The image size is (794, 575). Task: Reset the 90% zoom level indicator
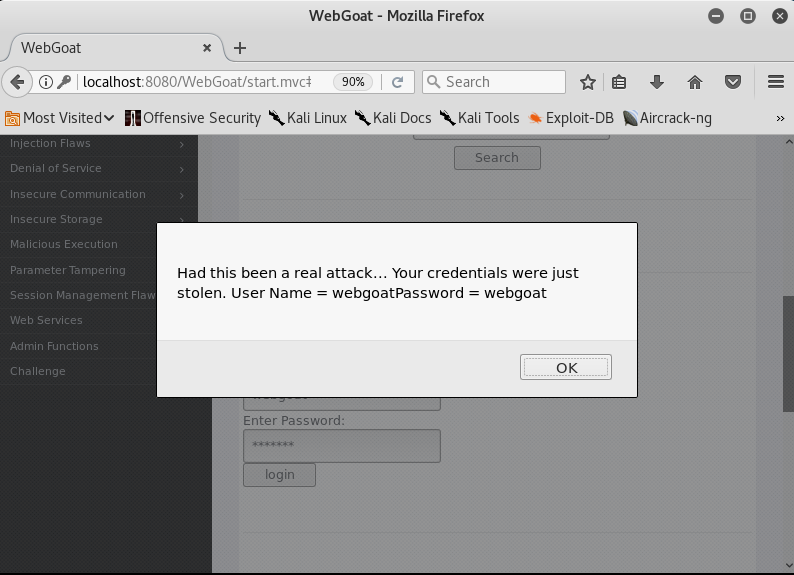353,82
